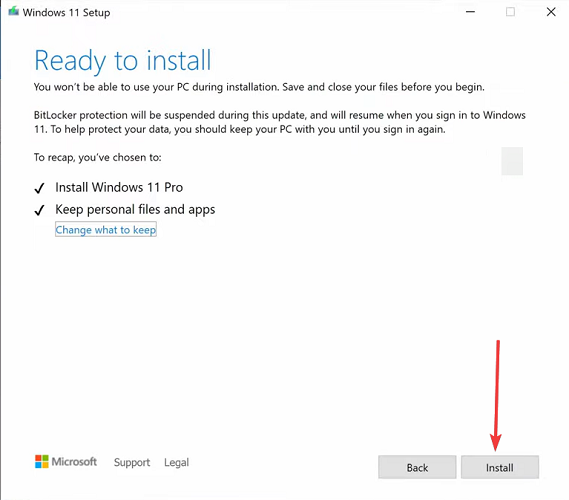Click the 'Windows 11 Setup' title text

point(66,12)
